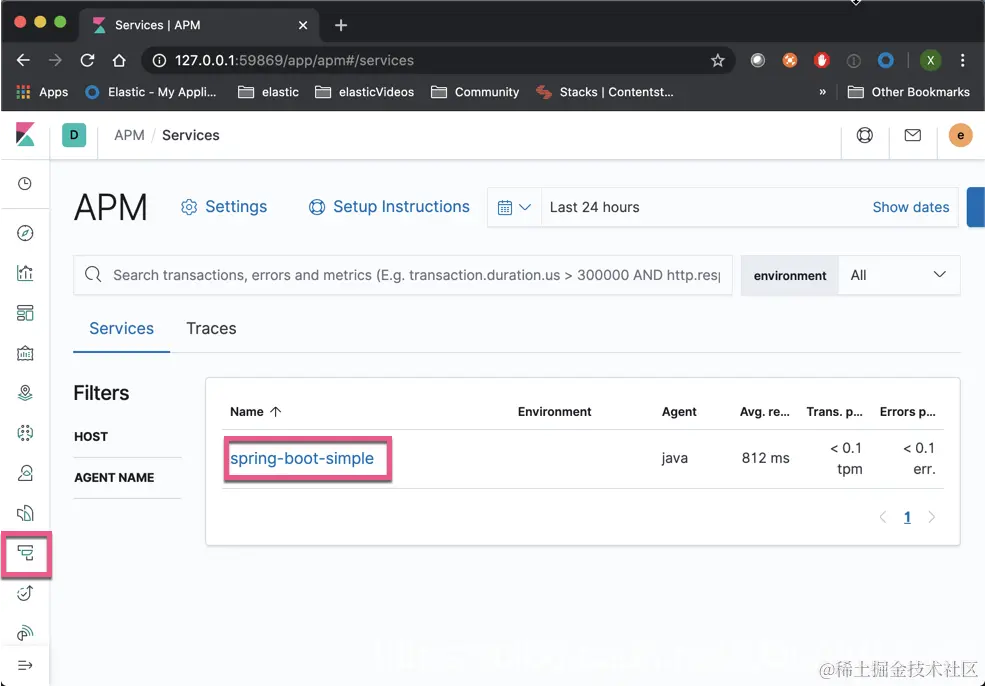
Task: Open SIEM icon at sidebar bottom
Action: tap(24, 633)
